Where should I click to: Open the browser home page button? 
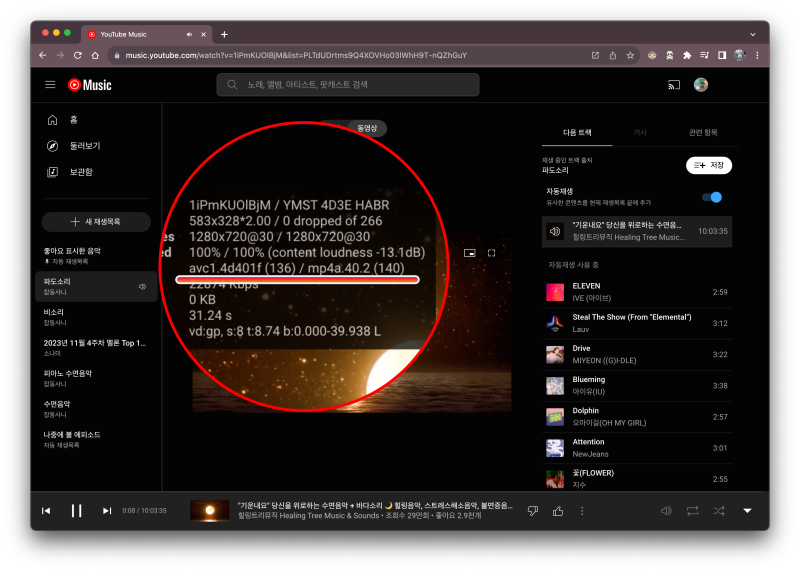(95, 55)
